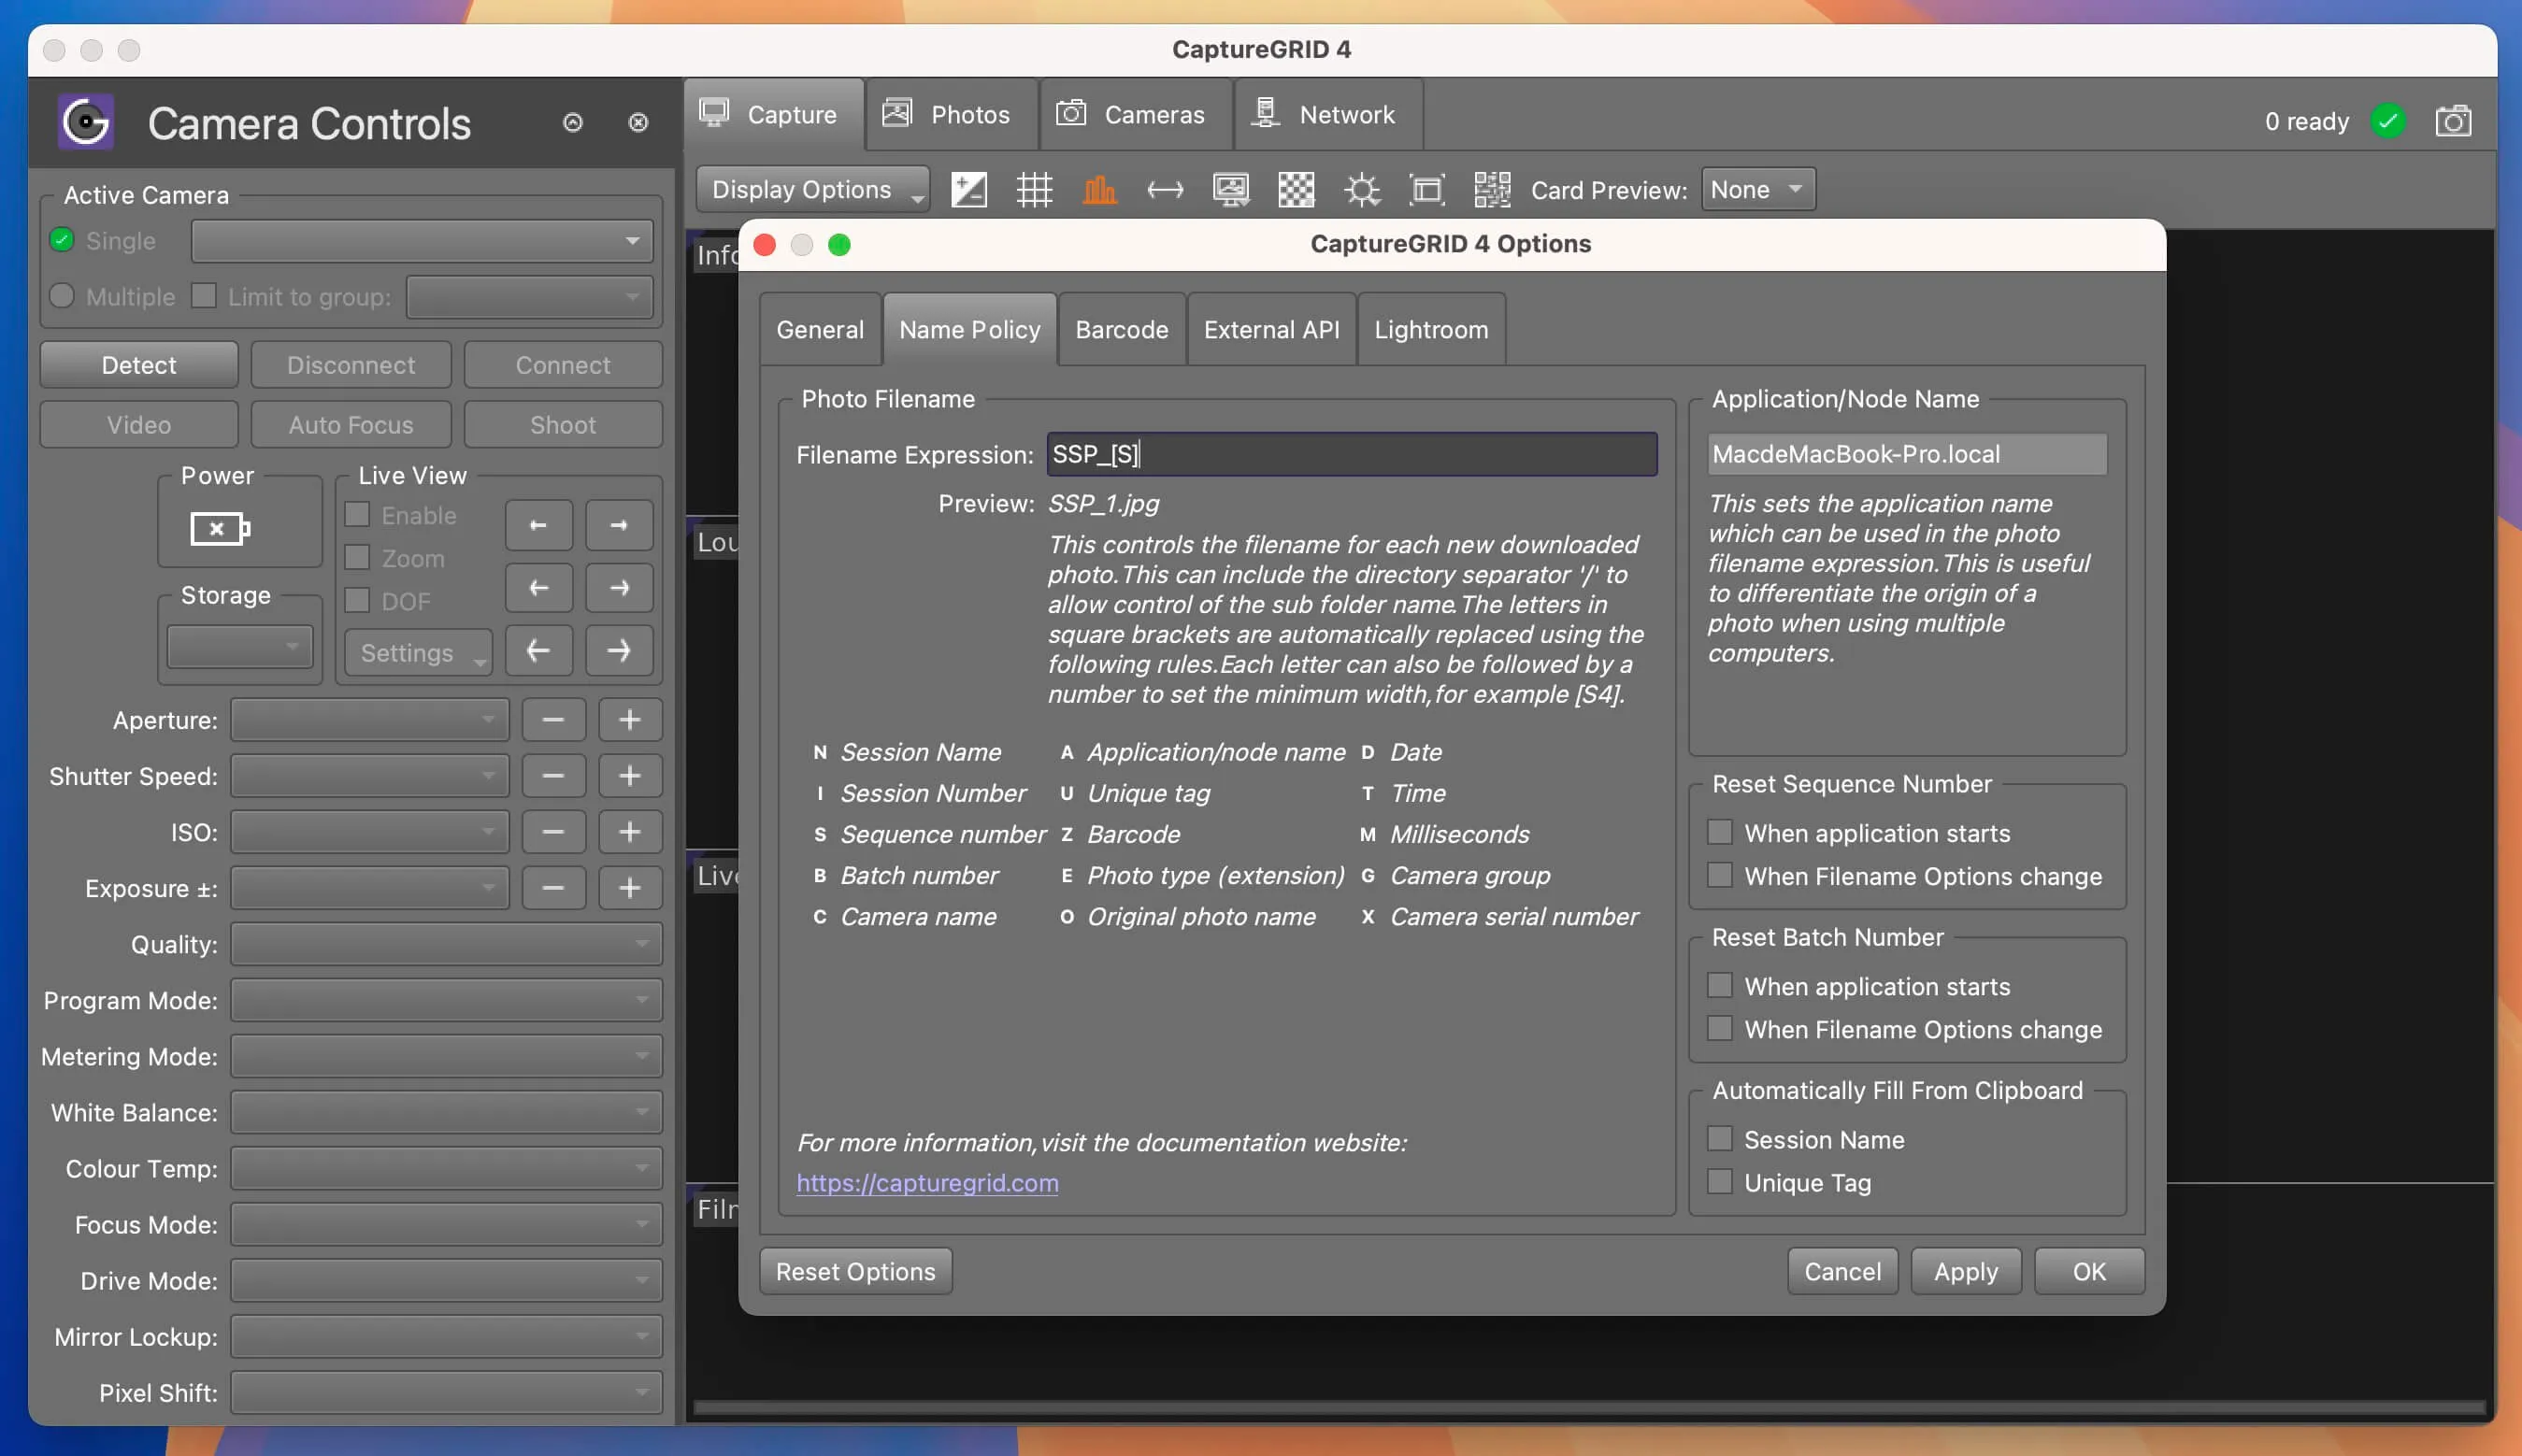Open the Storage dropdown
This screenshot has width=2522, height=1456.
(x=240, y=646)
